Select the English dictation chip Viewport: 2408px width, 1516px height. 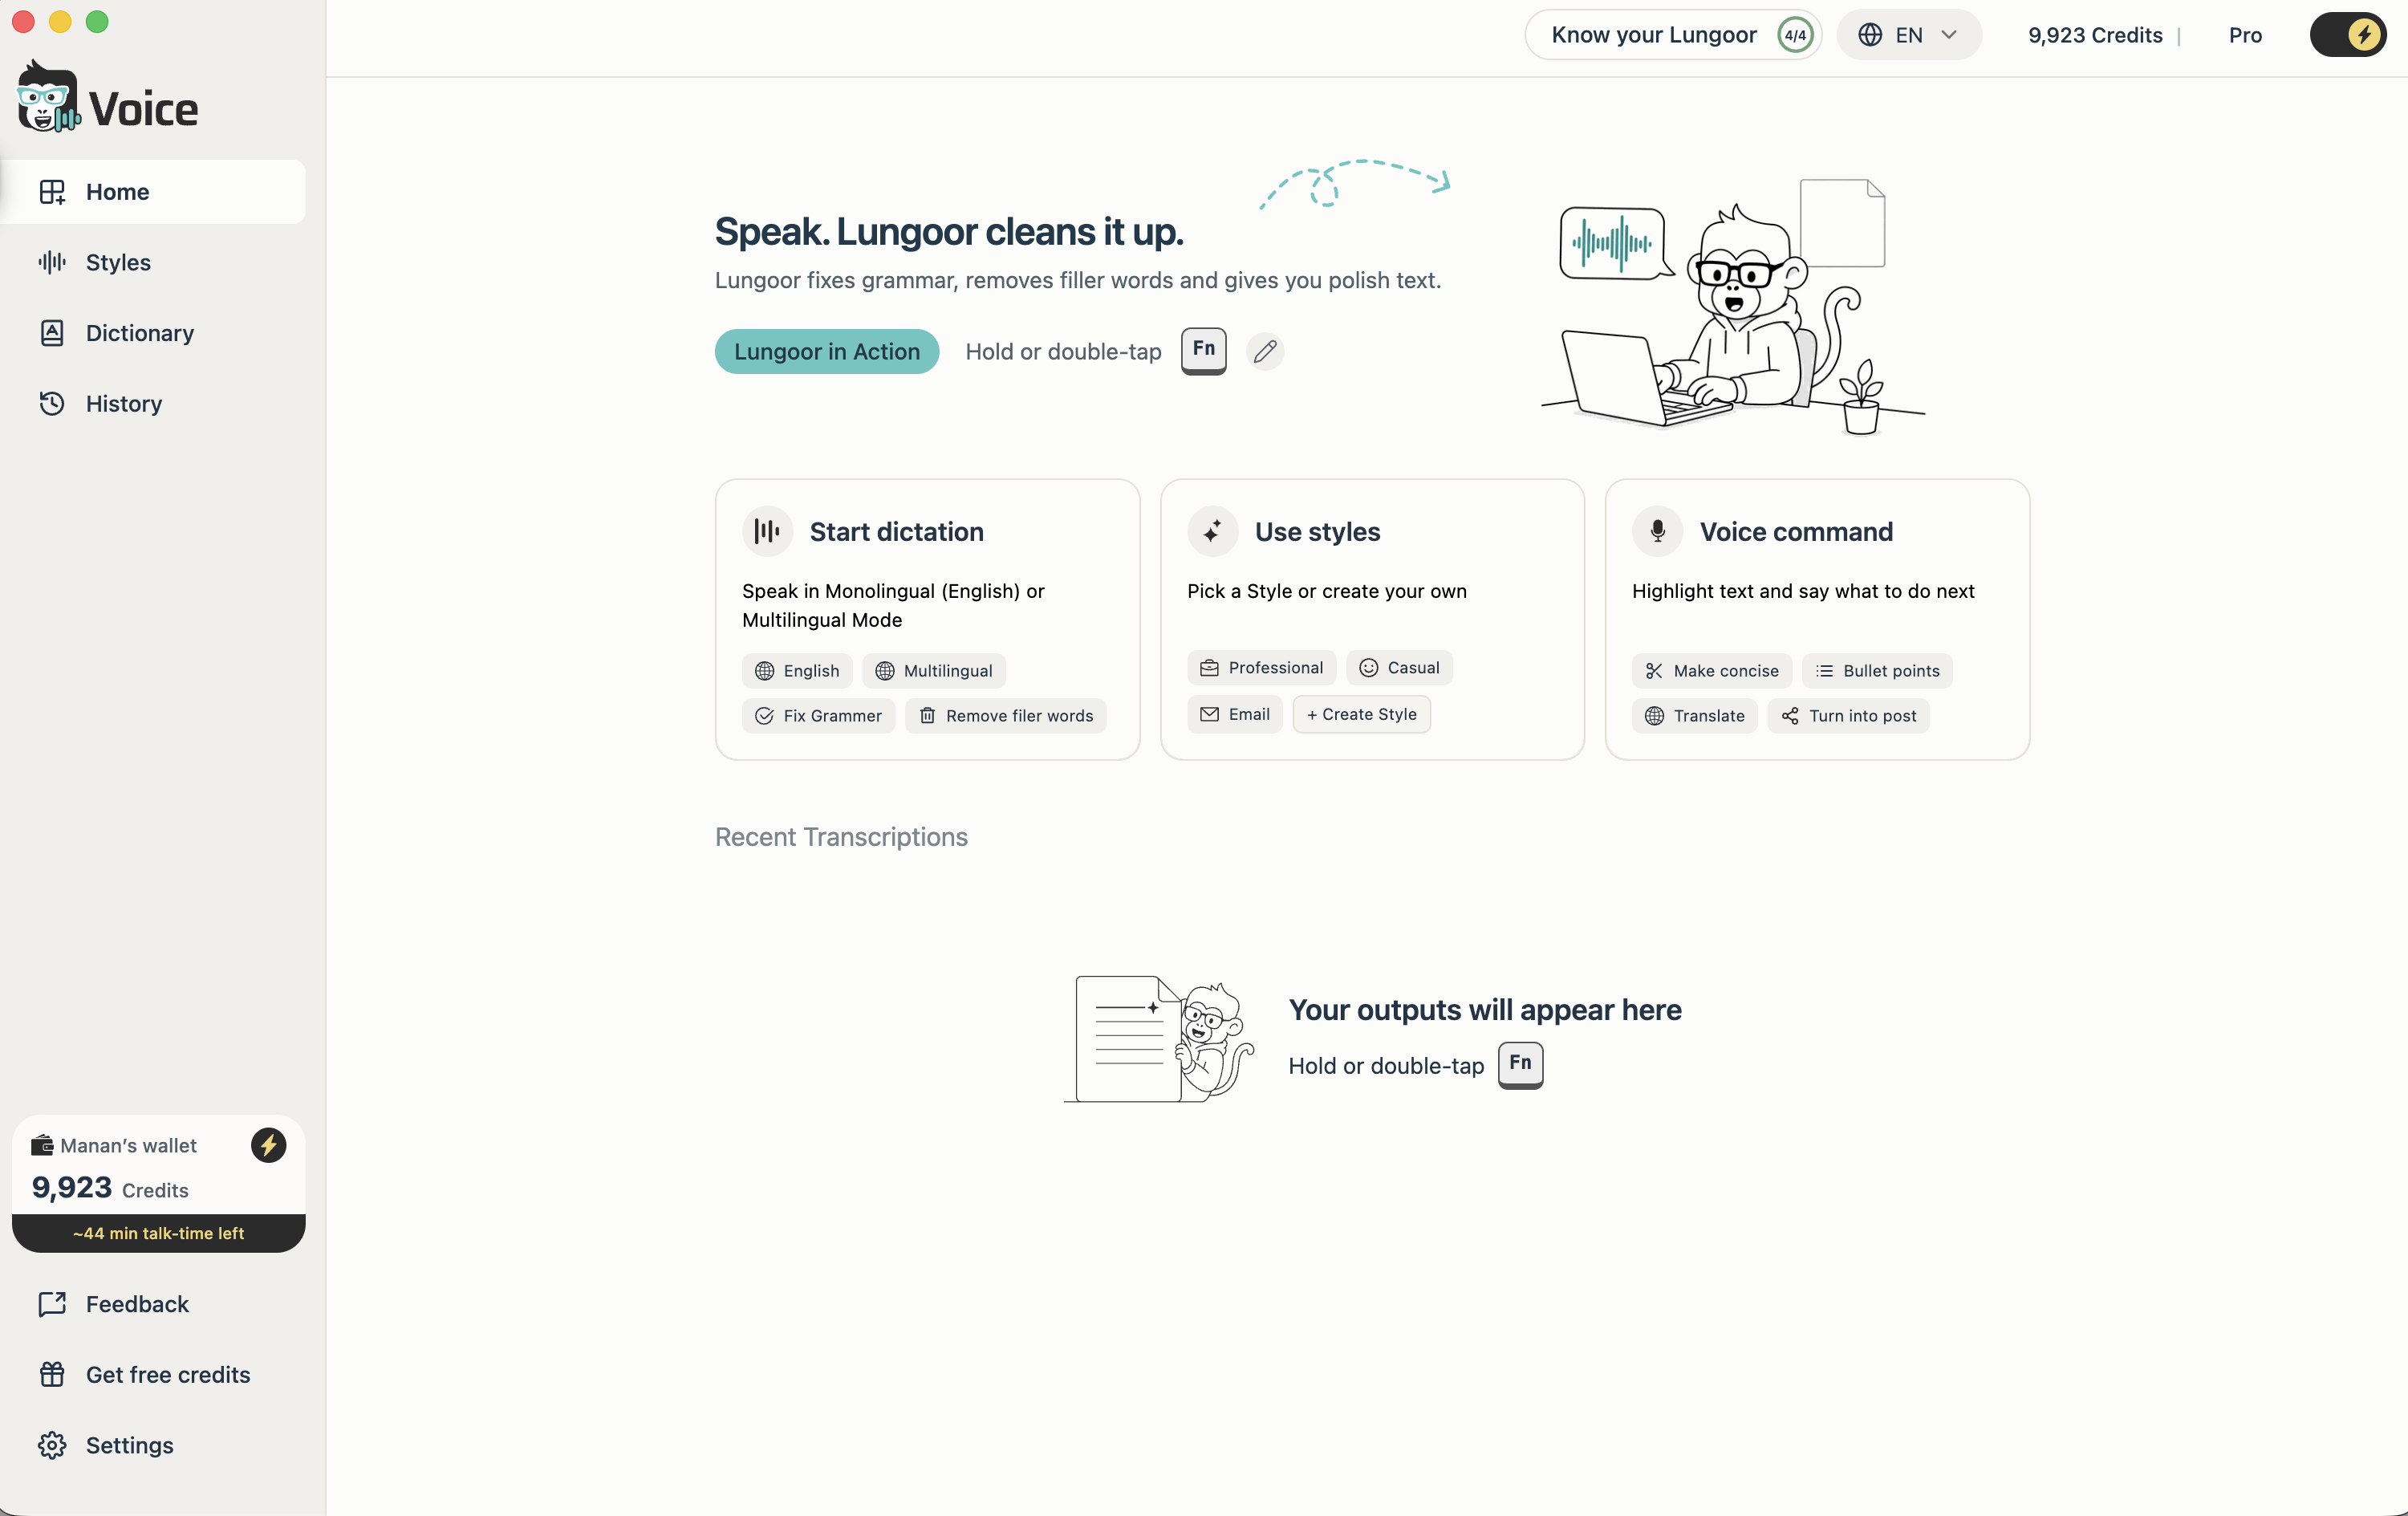tap(797, 671)
